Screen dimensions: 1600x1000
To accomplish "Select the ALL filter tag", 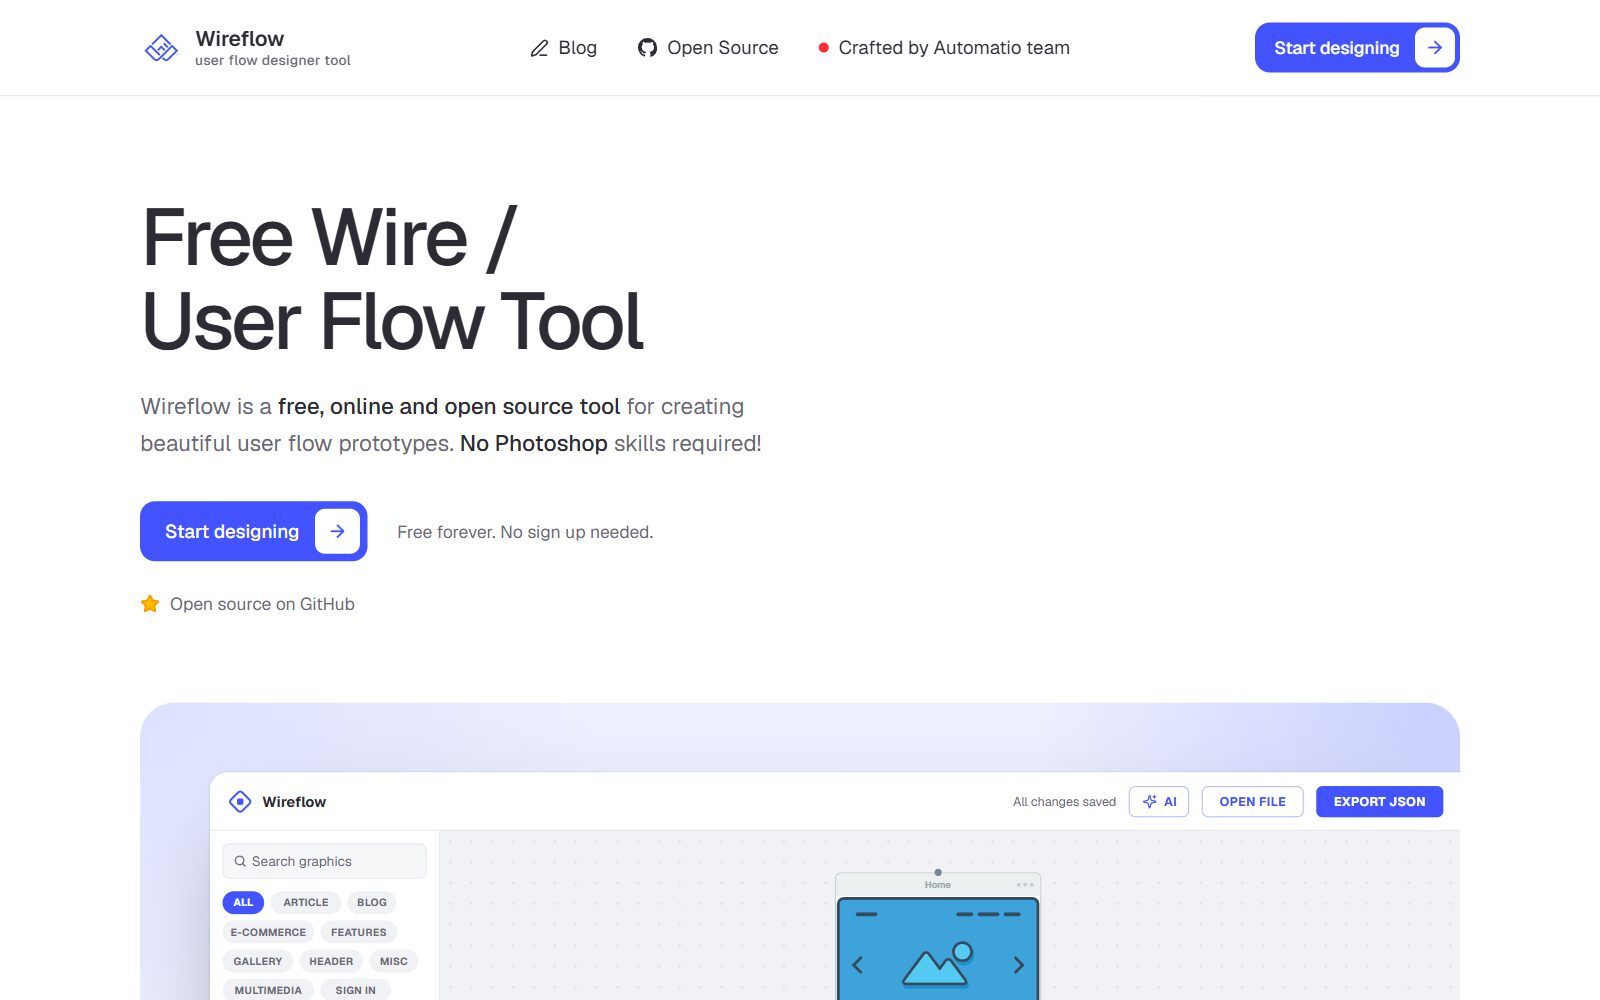I will 243,902.
